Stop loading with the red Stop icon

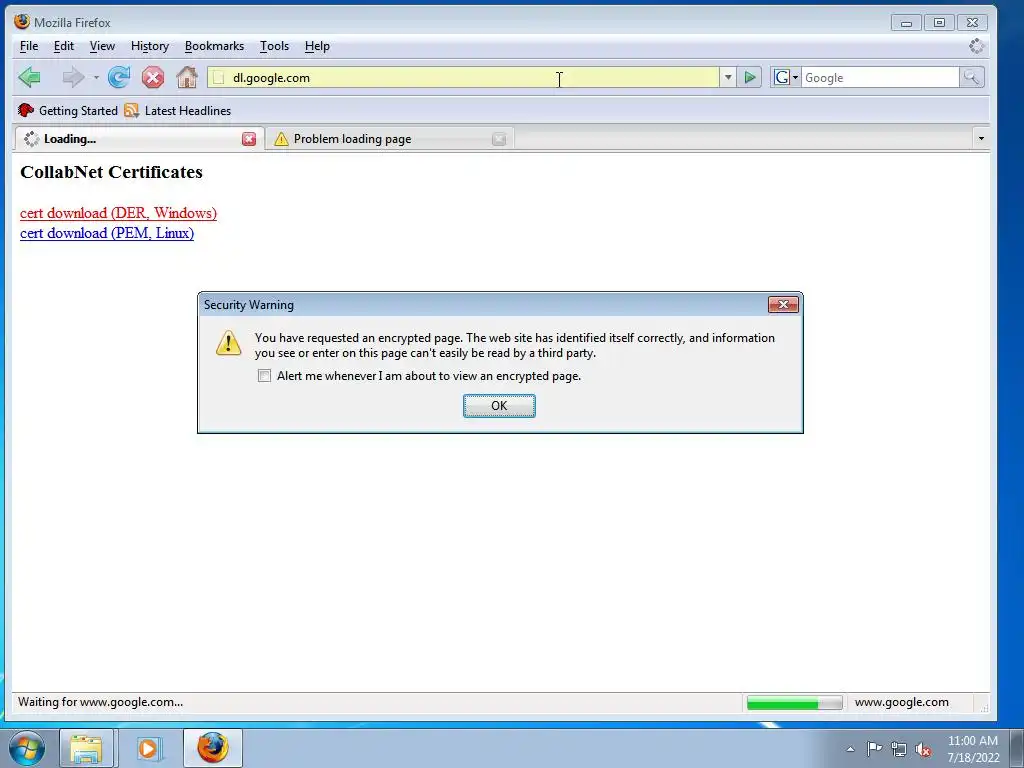click(x=153, y=78)
